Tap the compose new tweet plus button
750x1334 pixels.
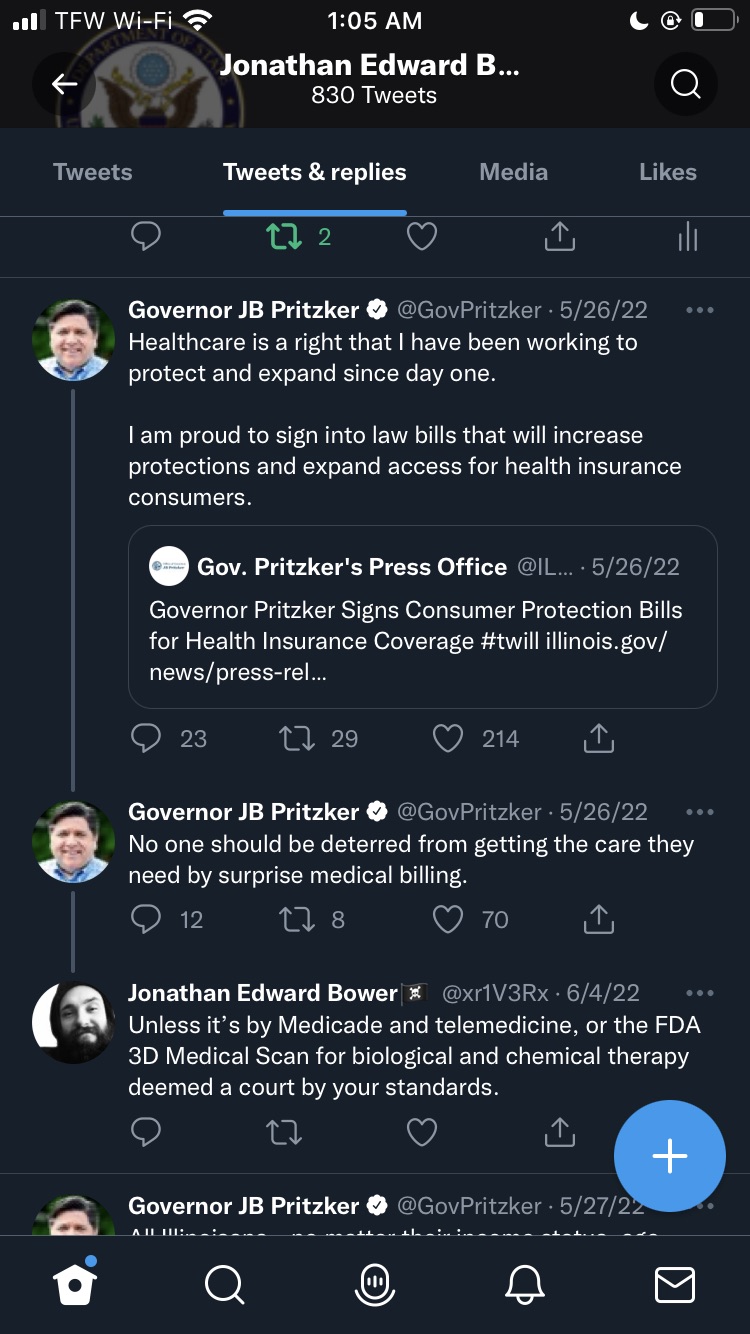tap(669, 1156)
